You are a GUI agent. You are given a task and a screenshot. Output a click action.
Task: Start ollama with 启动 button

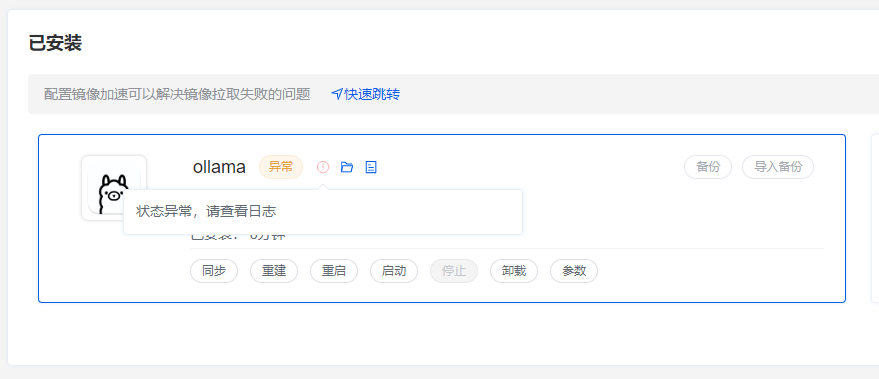click(394, 271)
